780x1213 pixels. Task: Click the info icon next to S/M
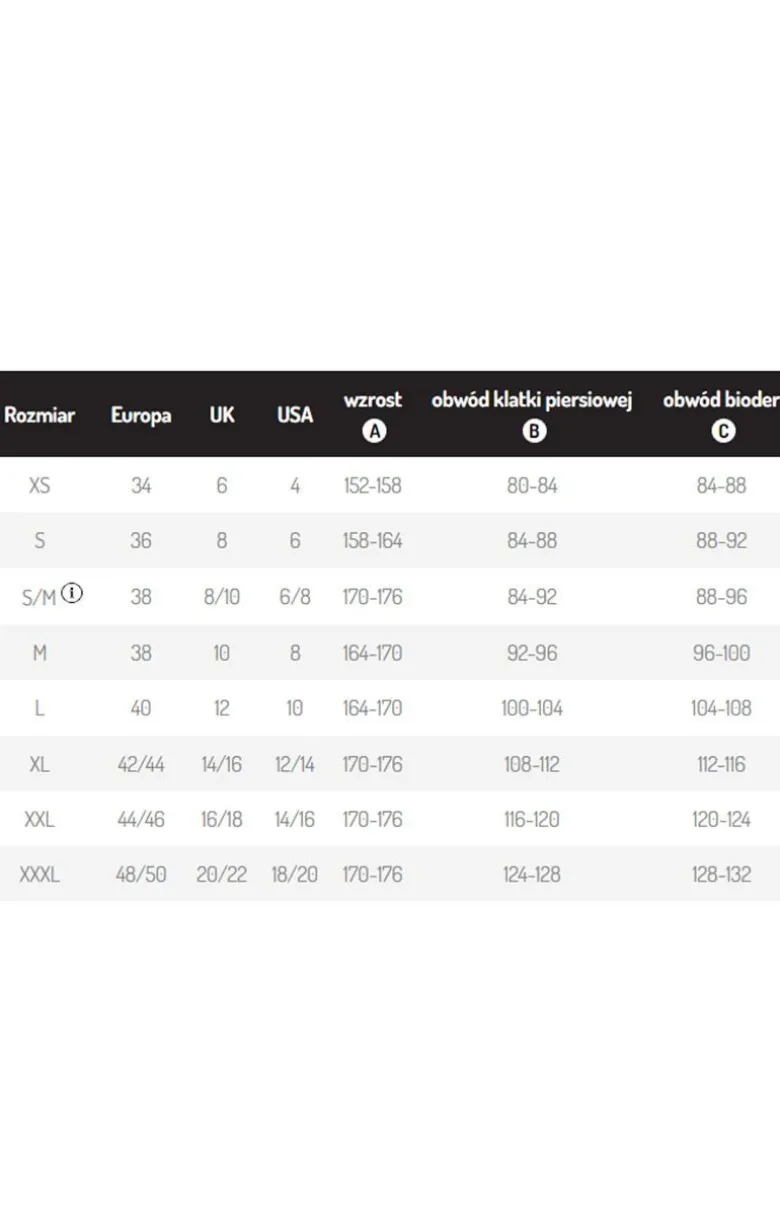click(x=73, y=592)
